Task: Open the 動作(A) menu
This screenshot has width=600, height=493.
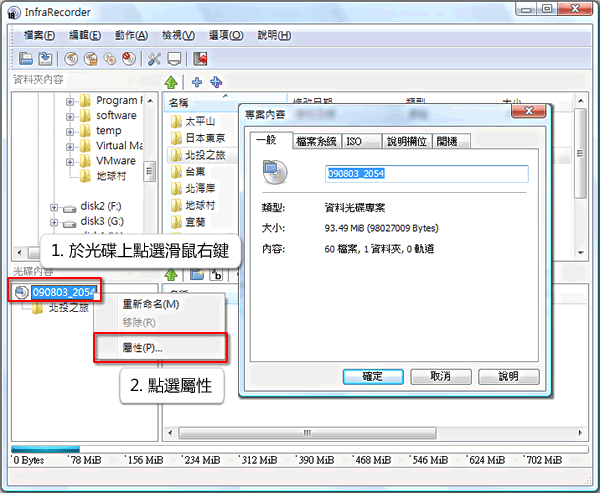Action: pos(132,36)
